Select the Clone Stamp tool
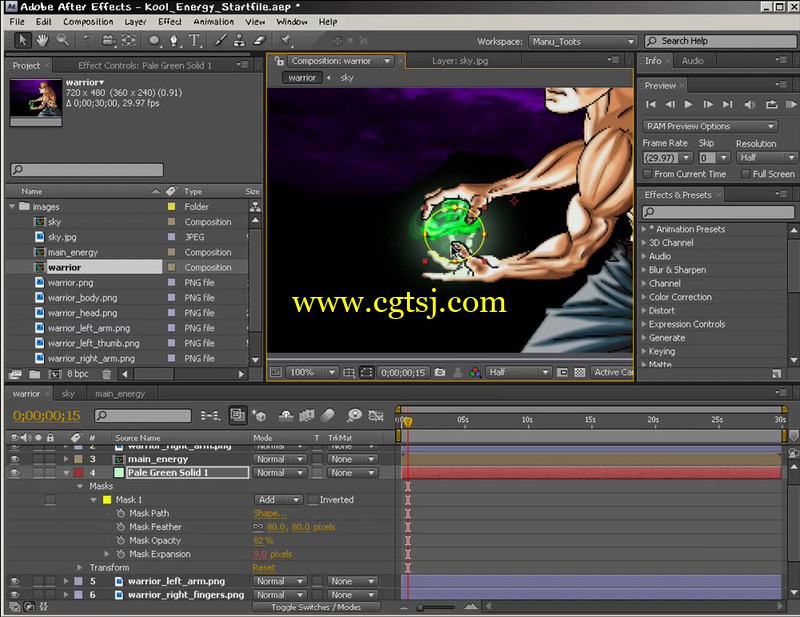This screenshot has width=800, height=617. (x=239, y=41)
